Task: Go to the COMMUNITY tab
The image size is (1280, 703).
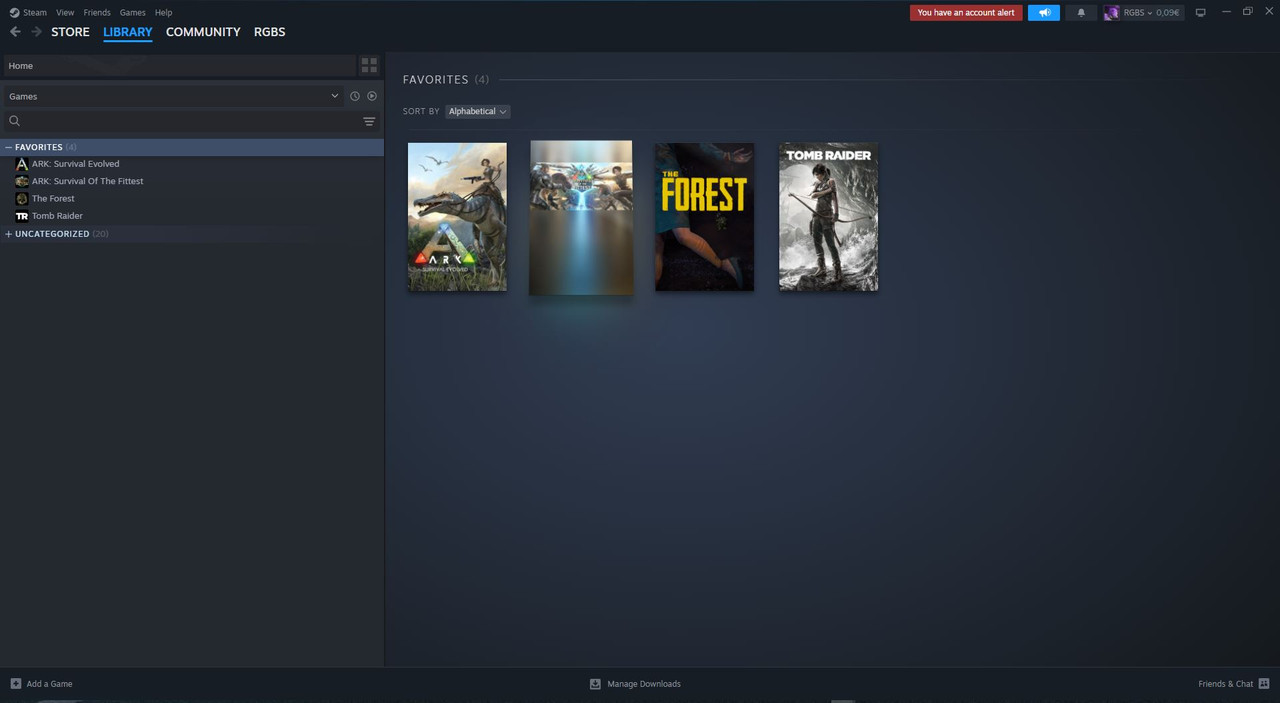Action: point(203,32)
